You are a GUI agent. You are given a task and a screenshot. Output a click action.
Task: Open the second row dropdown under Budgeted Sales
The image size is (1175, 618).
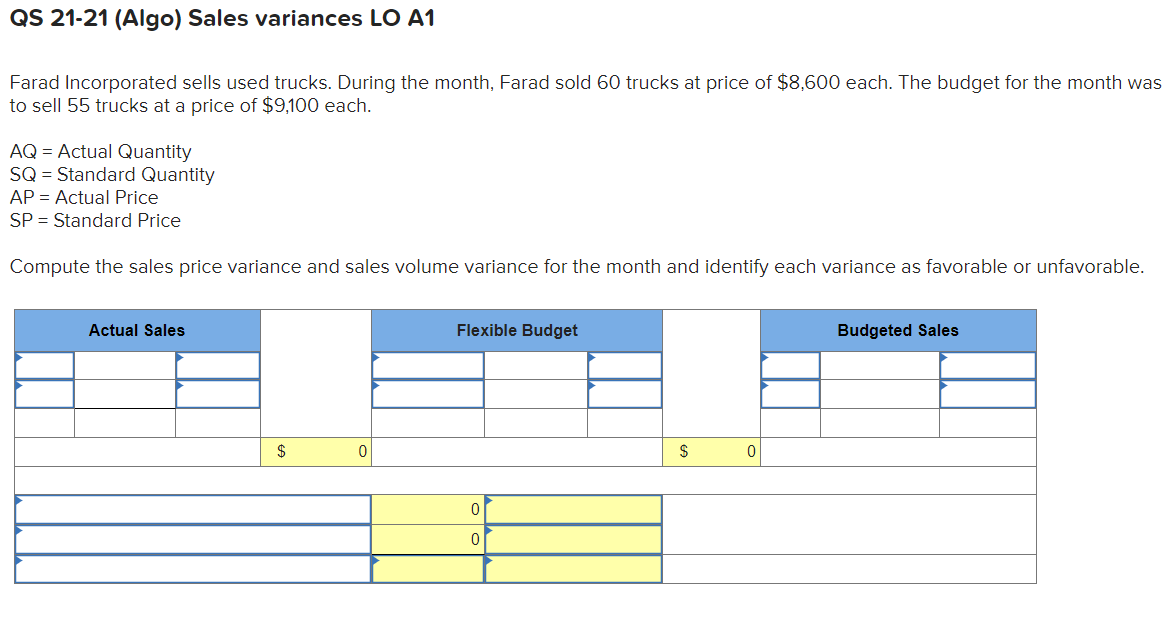[x=789, y=393]
